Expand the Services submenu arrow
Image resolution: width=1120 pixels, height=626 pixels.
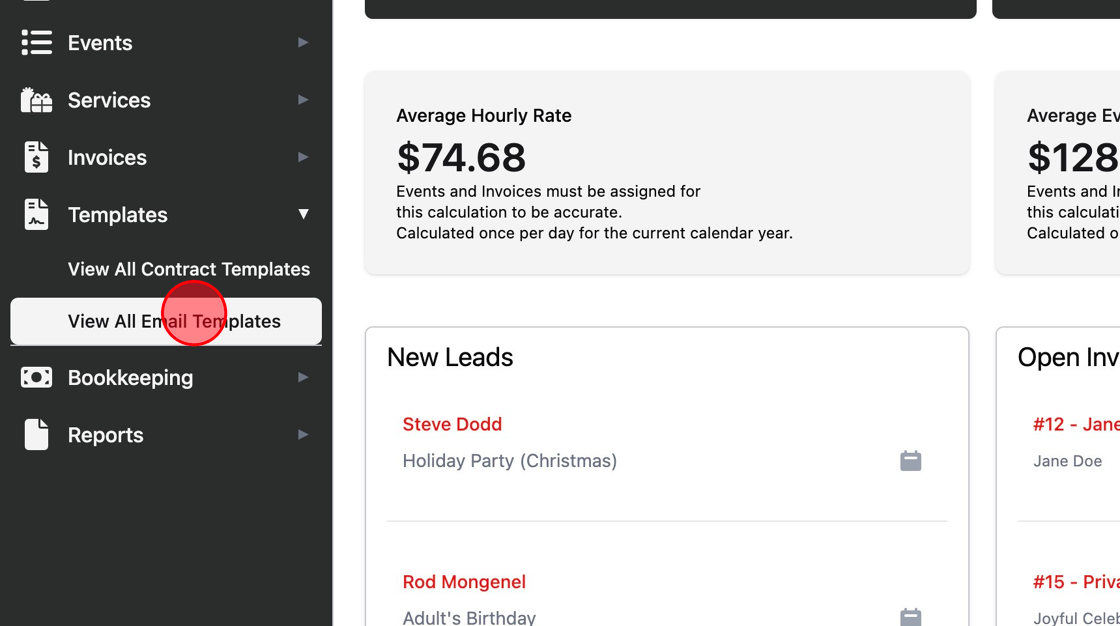303,100
